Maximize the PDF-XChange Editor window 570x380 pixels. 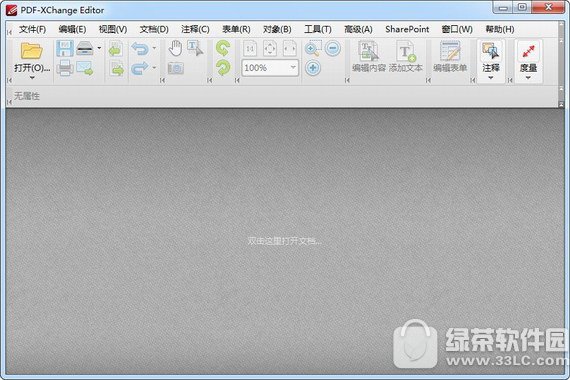(522, 7)
